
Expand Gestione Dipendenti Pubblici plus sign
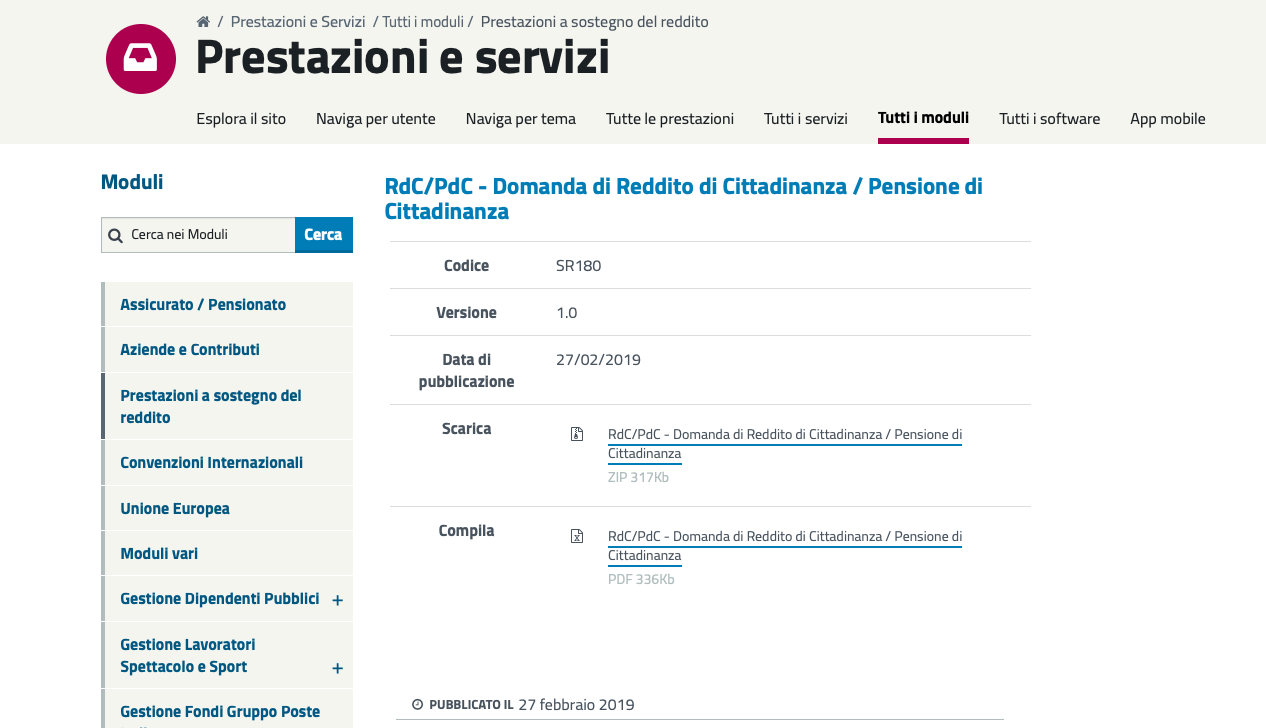pyautogui.click(x=337, y=600)
